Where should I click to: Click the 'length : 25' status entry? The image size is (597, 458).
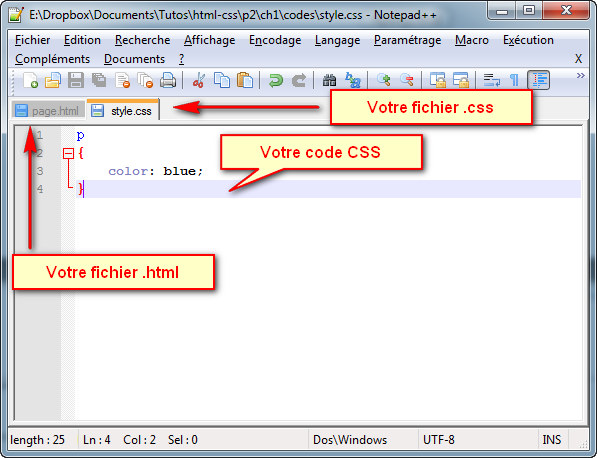(37, 440)
